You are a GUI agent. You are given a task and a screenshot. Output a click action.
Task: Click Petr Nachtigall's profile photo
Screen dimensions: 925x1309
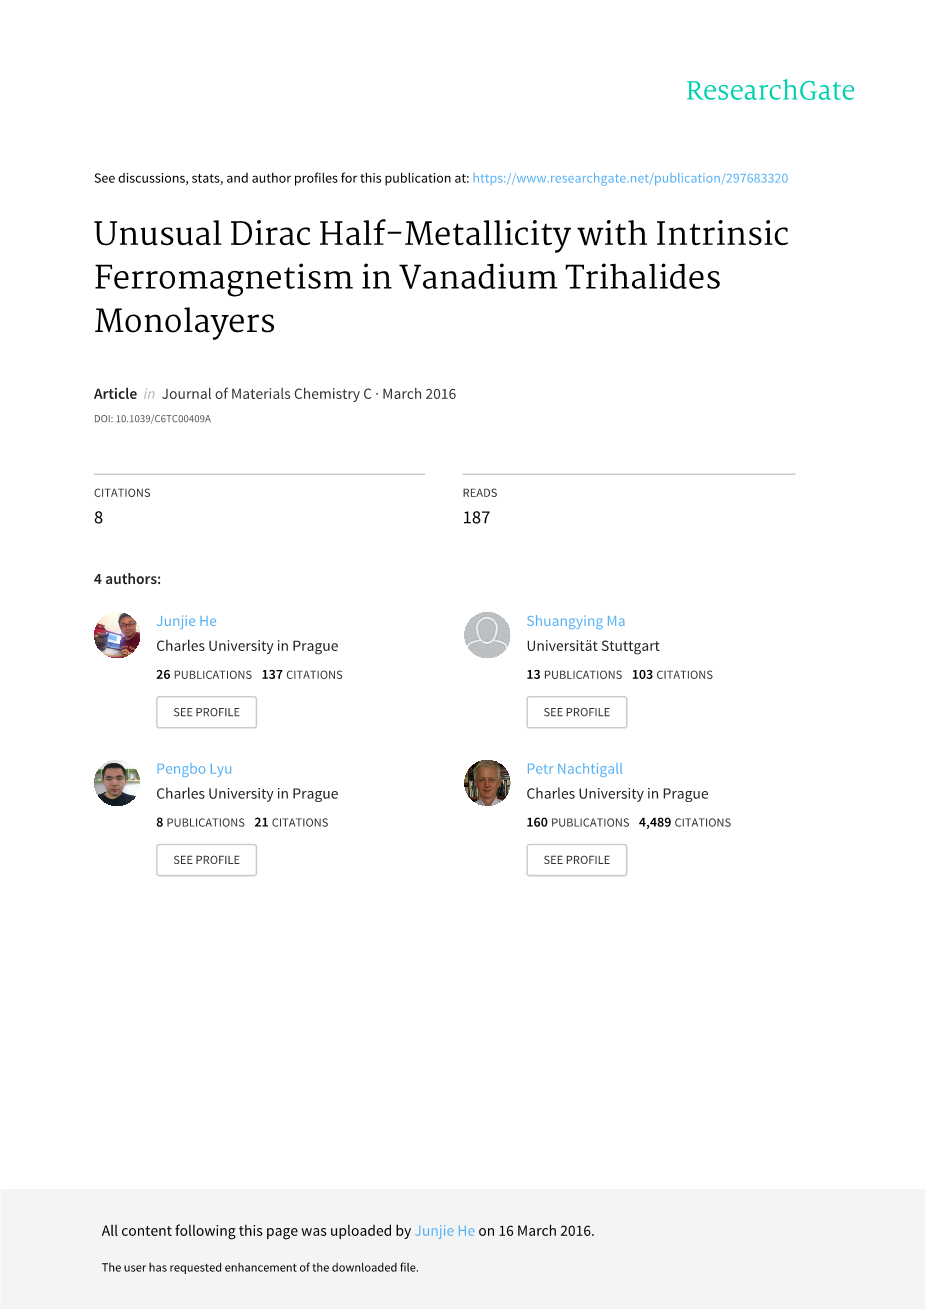point(487,783)
